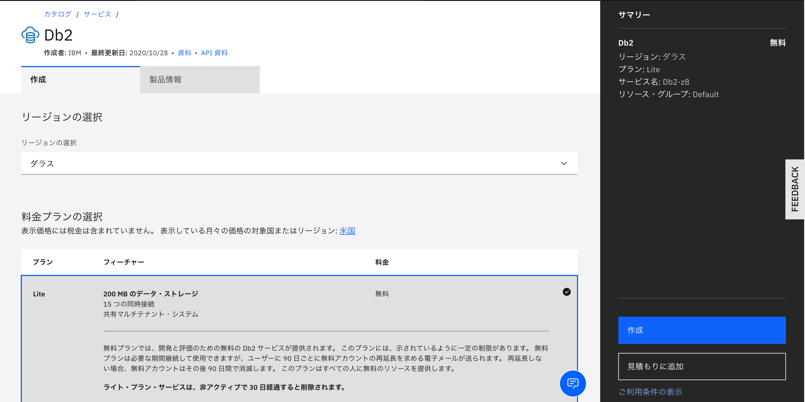Click the 料金プランの選択 heading
Screen dimensions: 805x402
tap(62, 216)
